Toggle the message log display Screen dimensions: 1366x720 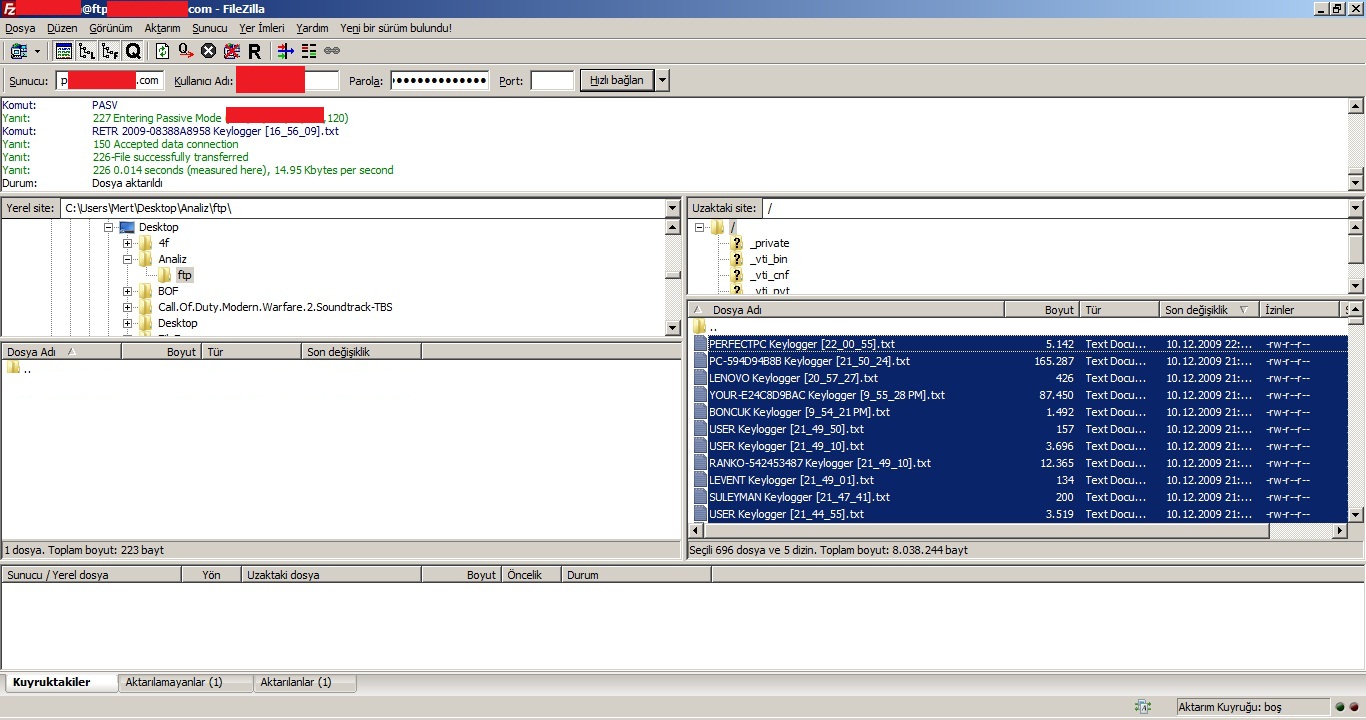click(64, 51)
